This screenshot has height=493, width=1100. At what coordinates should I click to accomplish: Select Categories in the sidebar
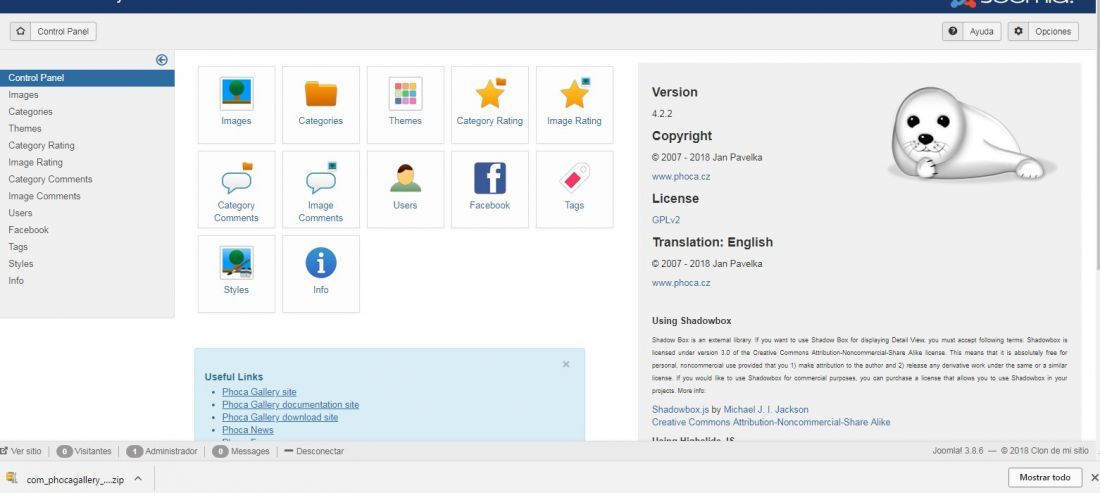[x=30, y=112]
